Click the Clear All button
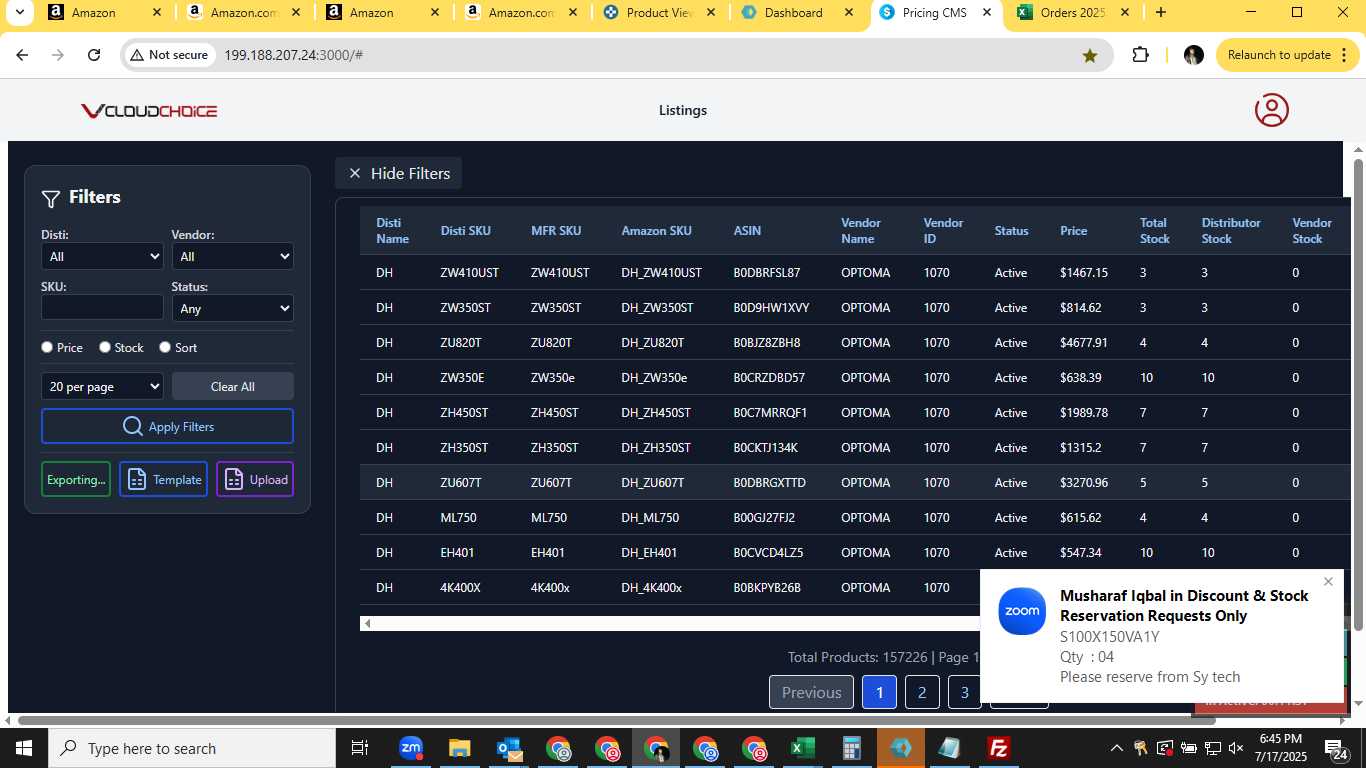 233,386
